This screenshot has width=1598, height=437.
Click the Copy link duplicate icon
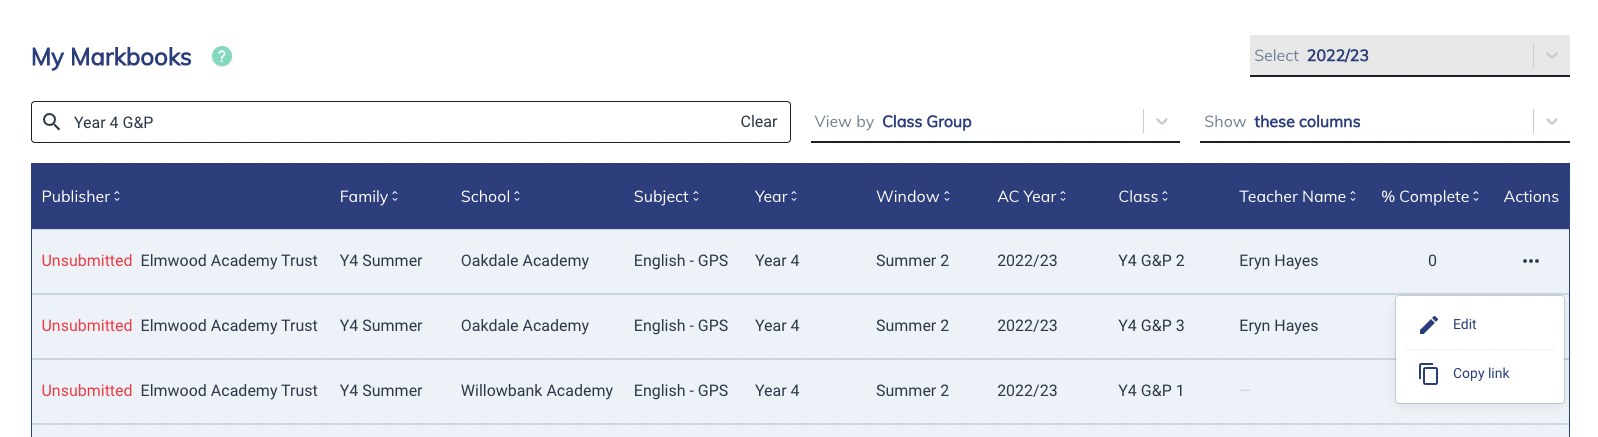click(x=1429, y=374)
